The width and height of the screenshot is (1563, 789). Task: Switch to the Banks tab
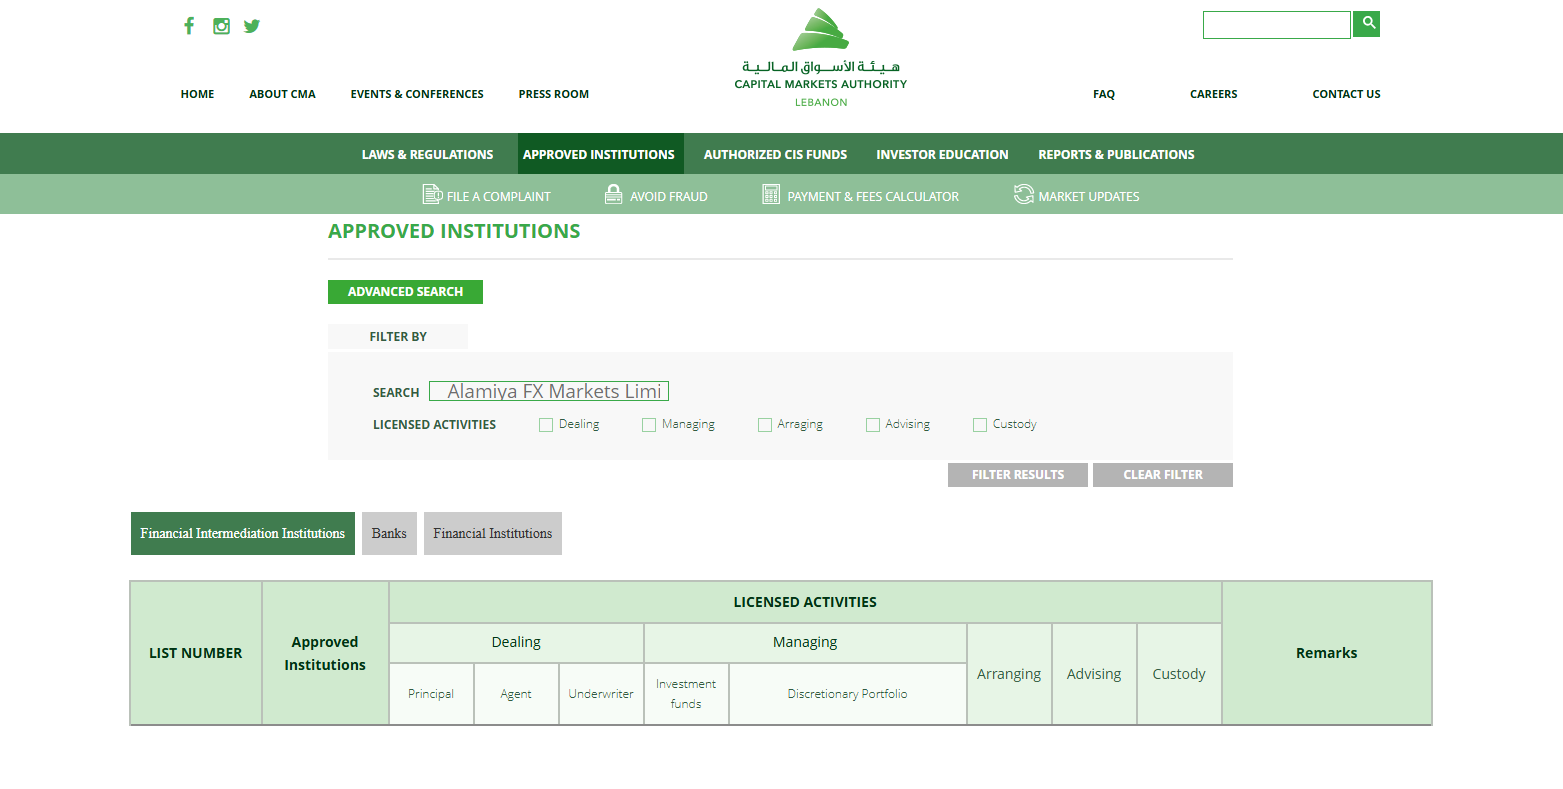click(x=389, y=534)
